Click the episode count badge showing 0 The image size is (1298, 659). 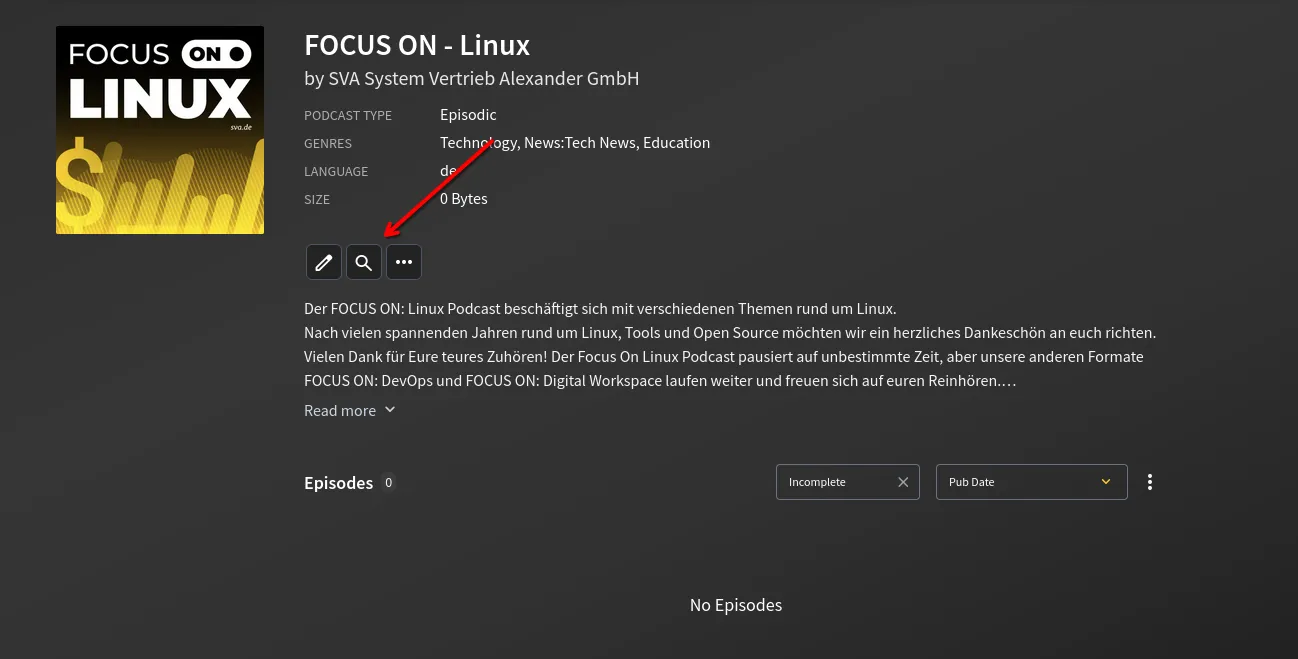(388, 482)
